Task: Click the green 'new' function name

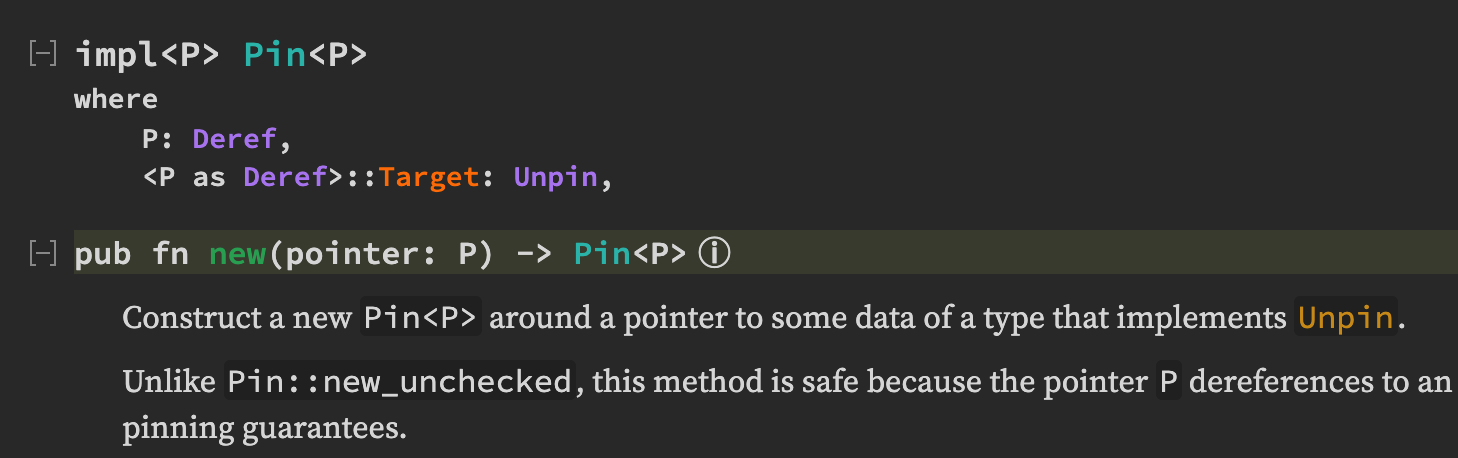Action: coord(236,254)
